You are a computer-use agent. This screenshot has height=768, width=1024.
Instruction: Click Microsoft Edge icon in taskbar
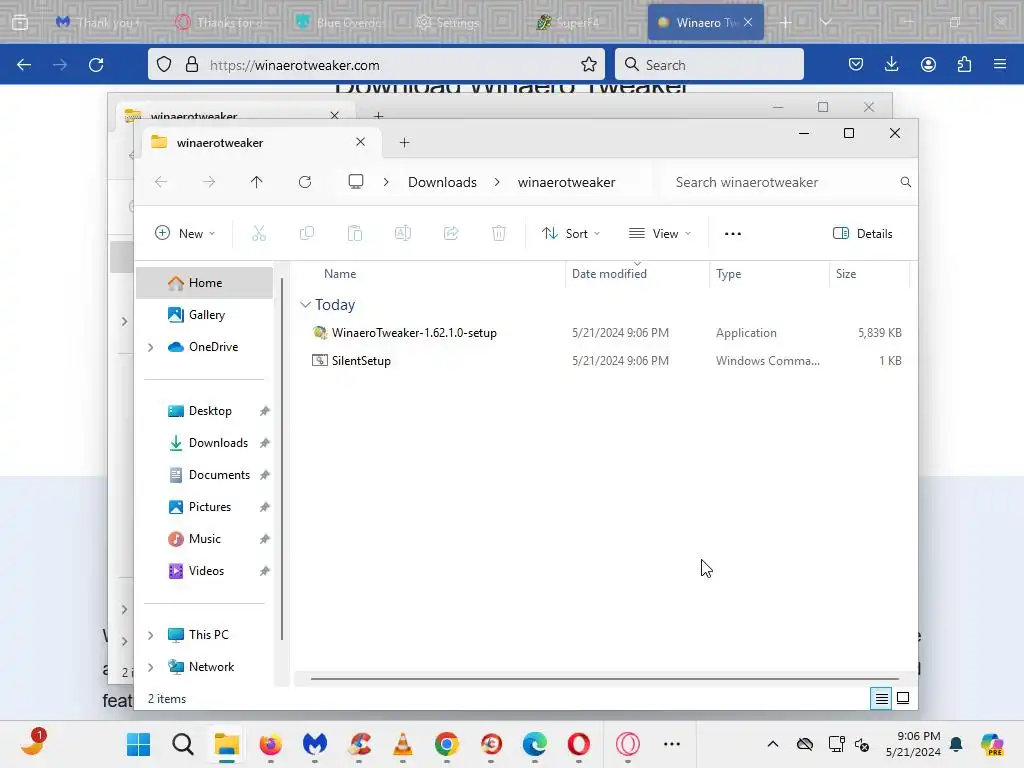[x=535, y=744]
